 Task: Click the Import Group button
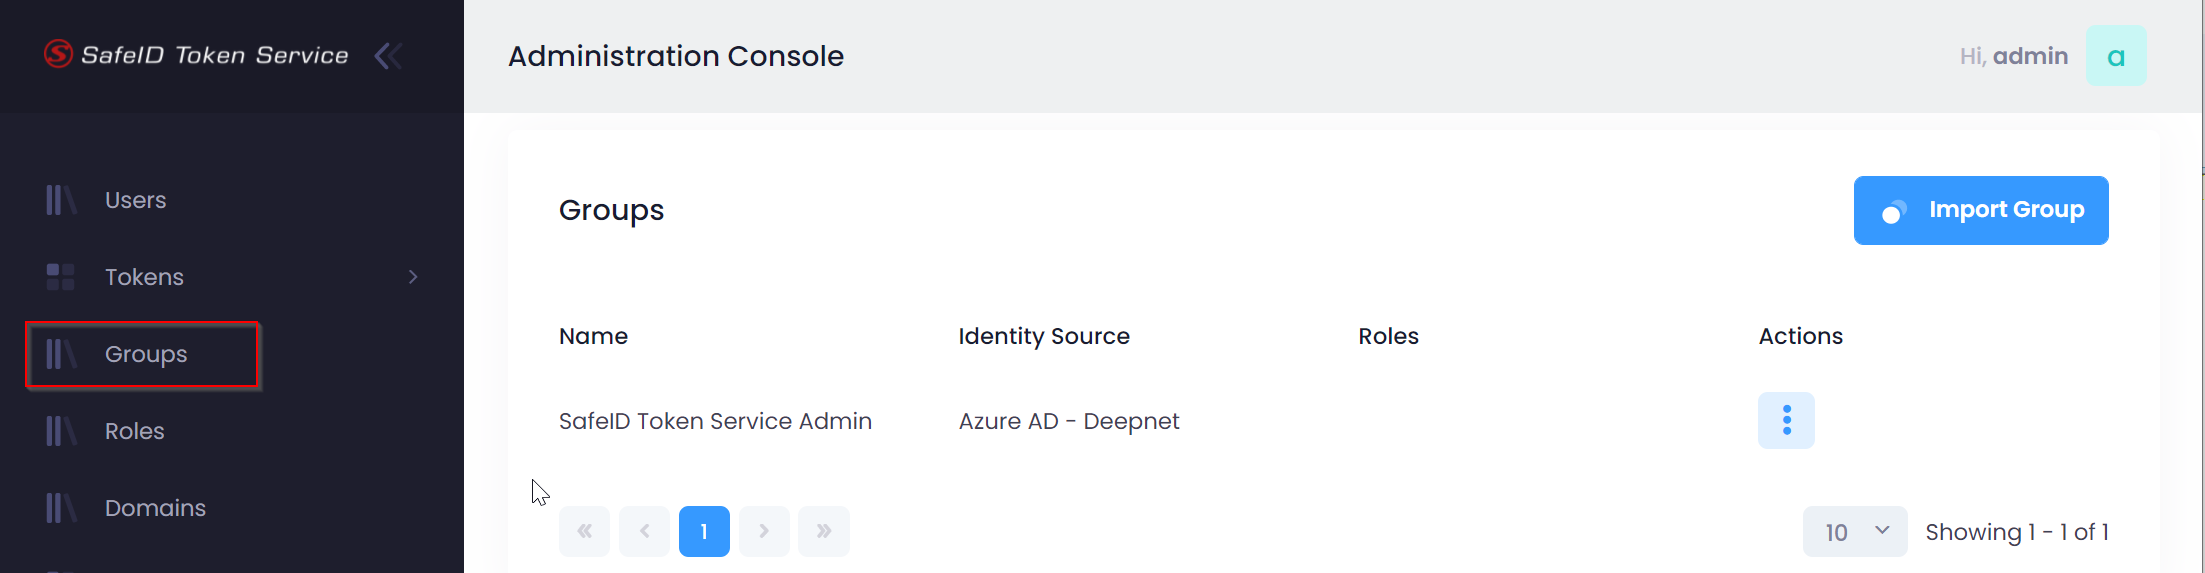tap(1980, 210)
